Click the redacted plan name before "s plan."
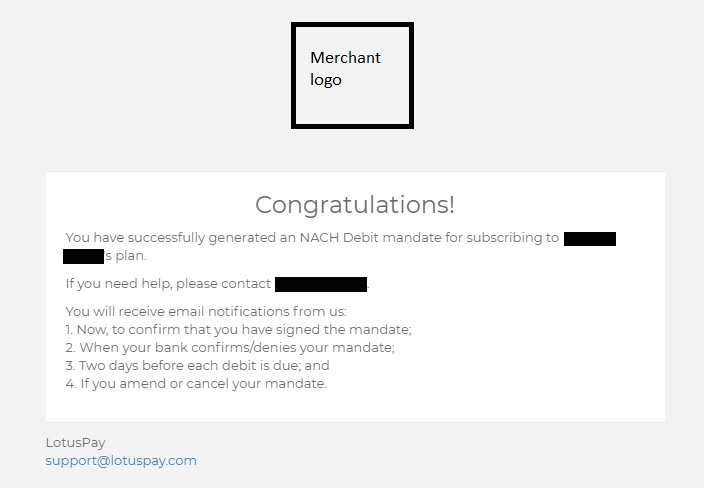The image size is (704, 488). tap(83, 257)
